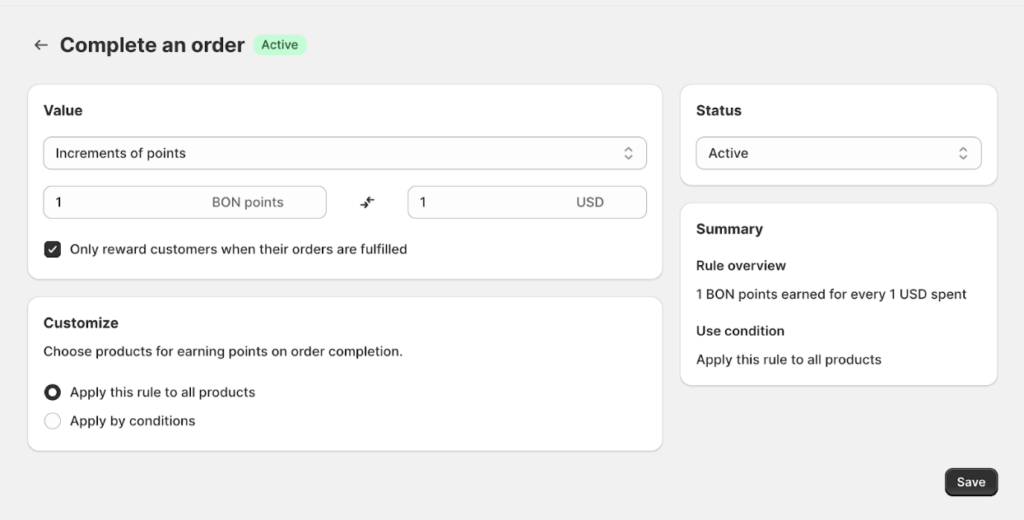This screenshot has height=520, width=1024.
Task: Toggle the fulfilled orders reward checkbox
Action: pyautogui.click(x=53, y=249)
